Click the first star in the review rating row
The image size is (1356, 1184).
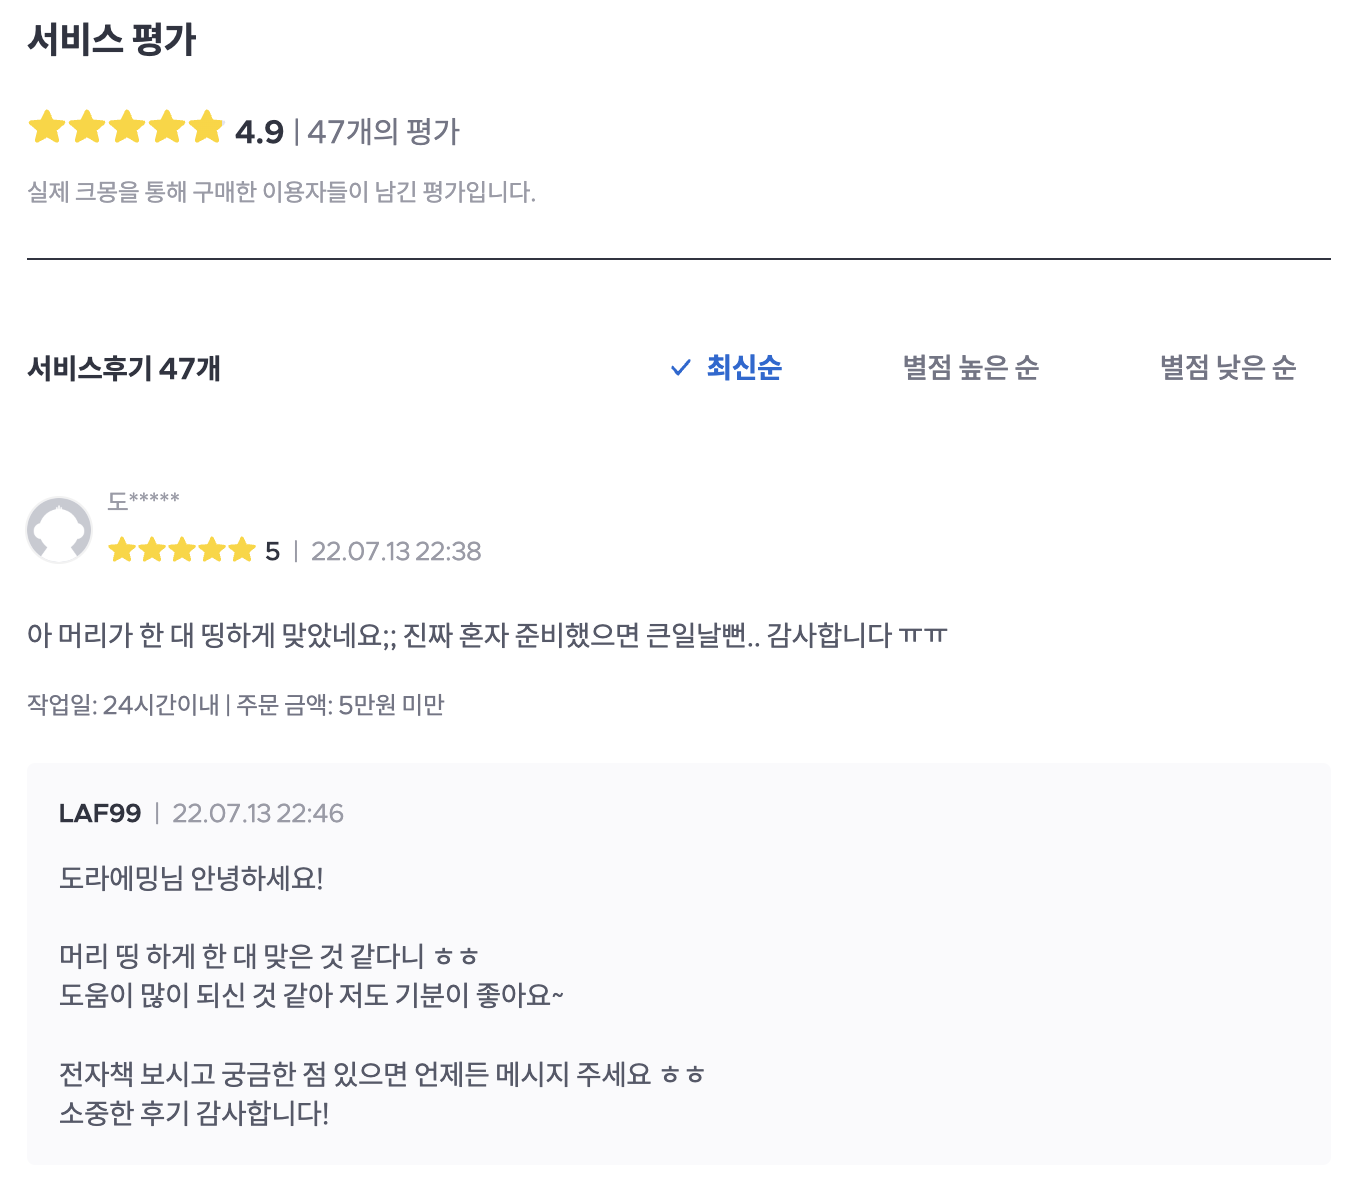coord(123,549)
